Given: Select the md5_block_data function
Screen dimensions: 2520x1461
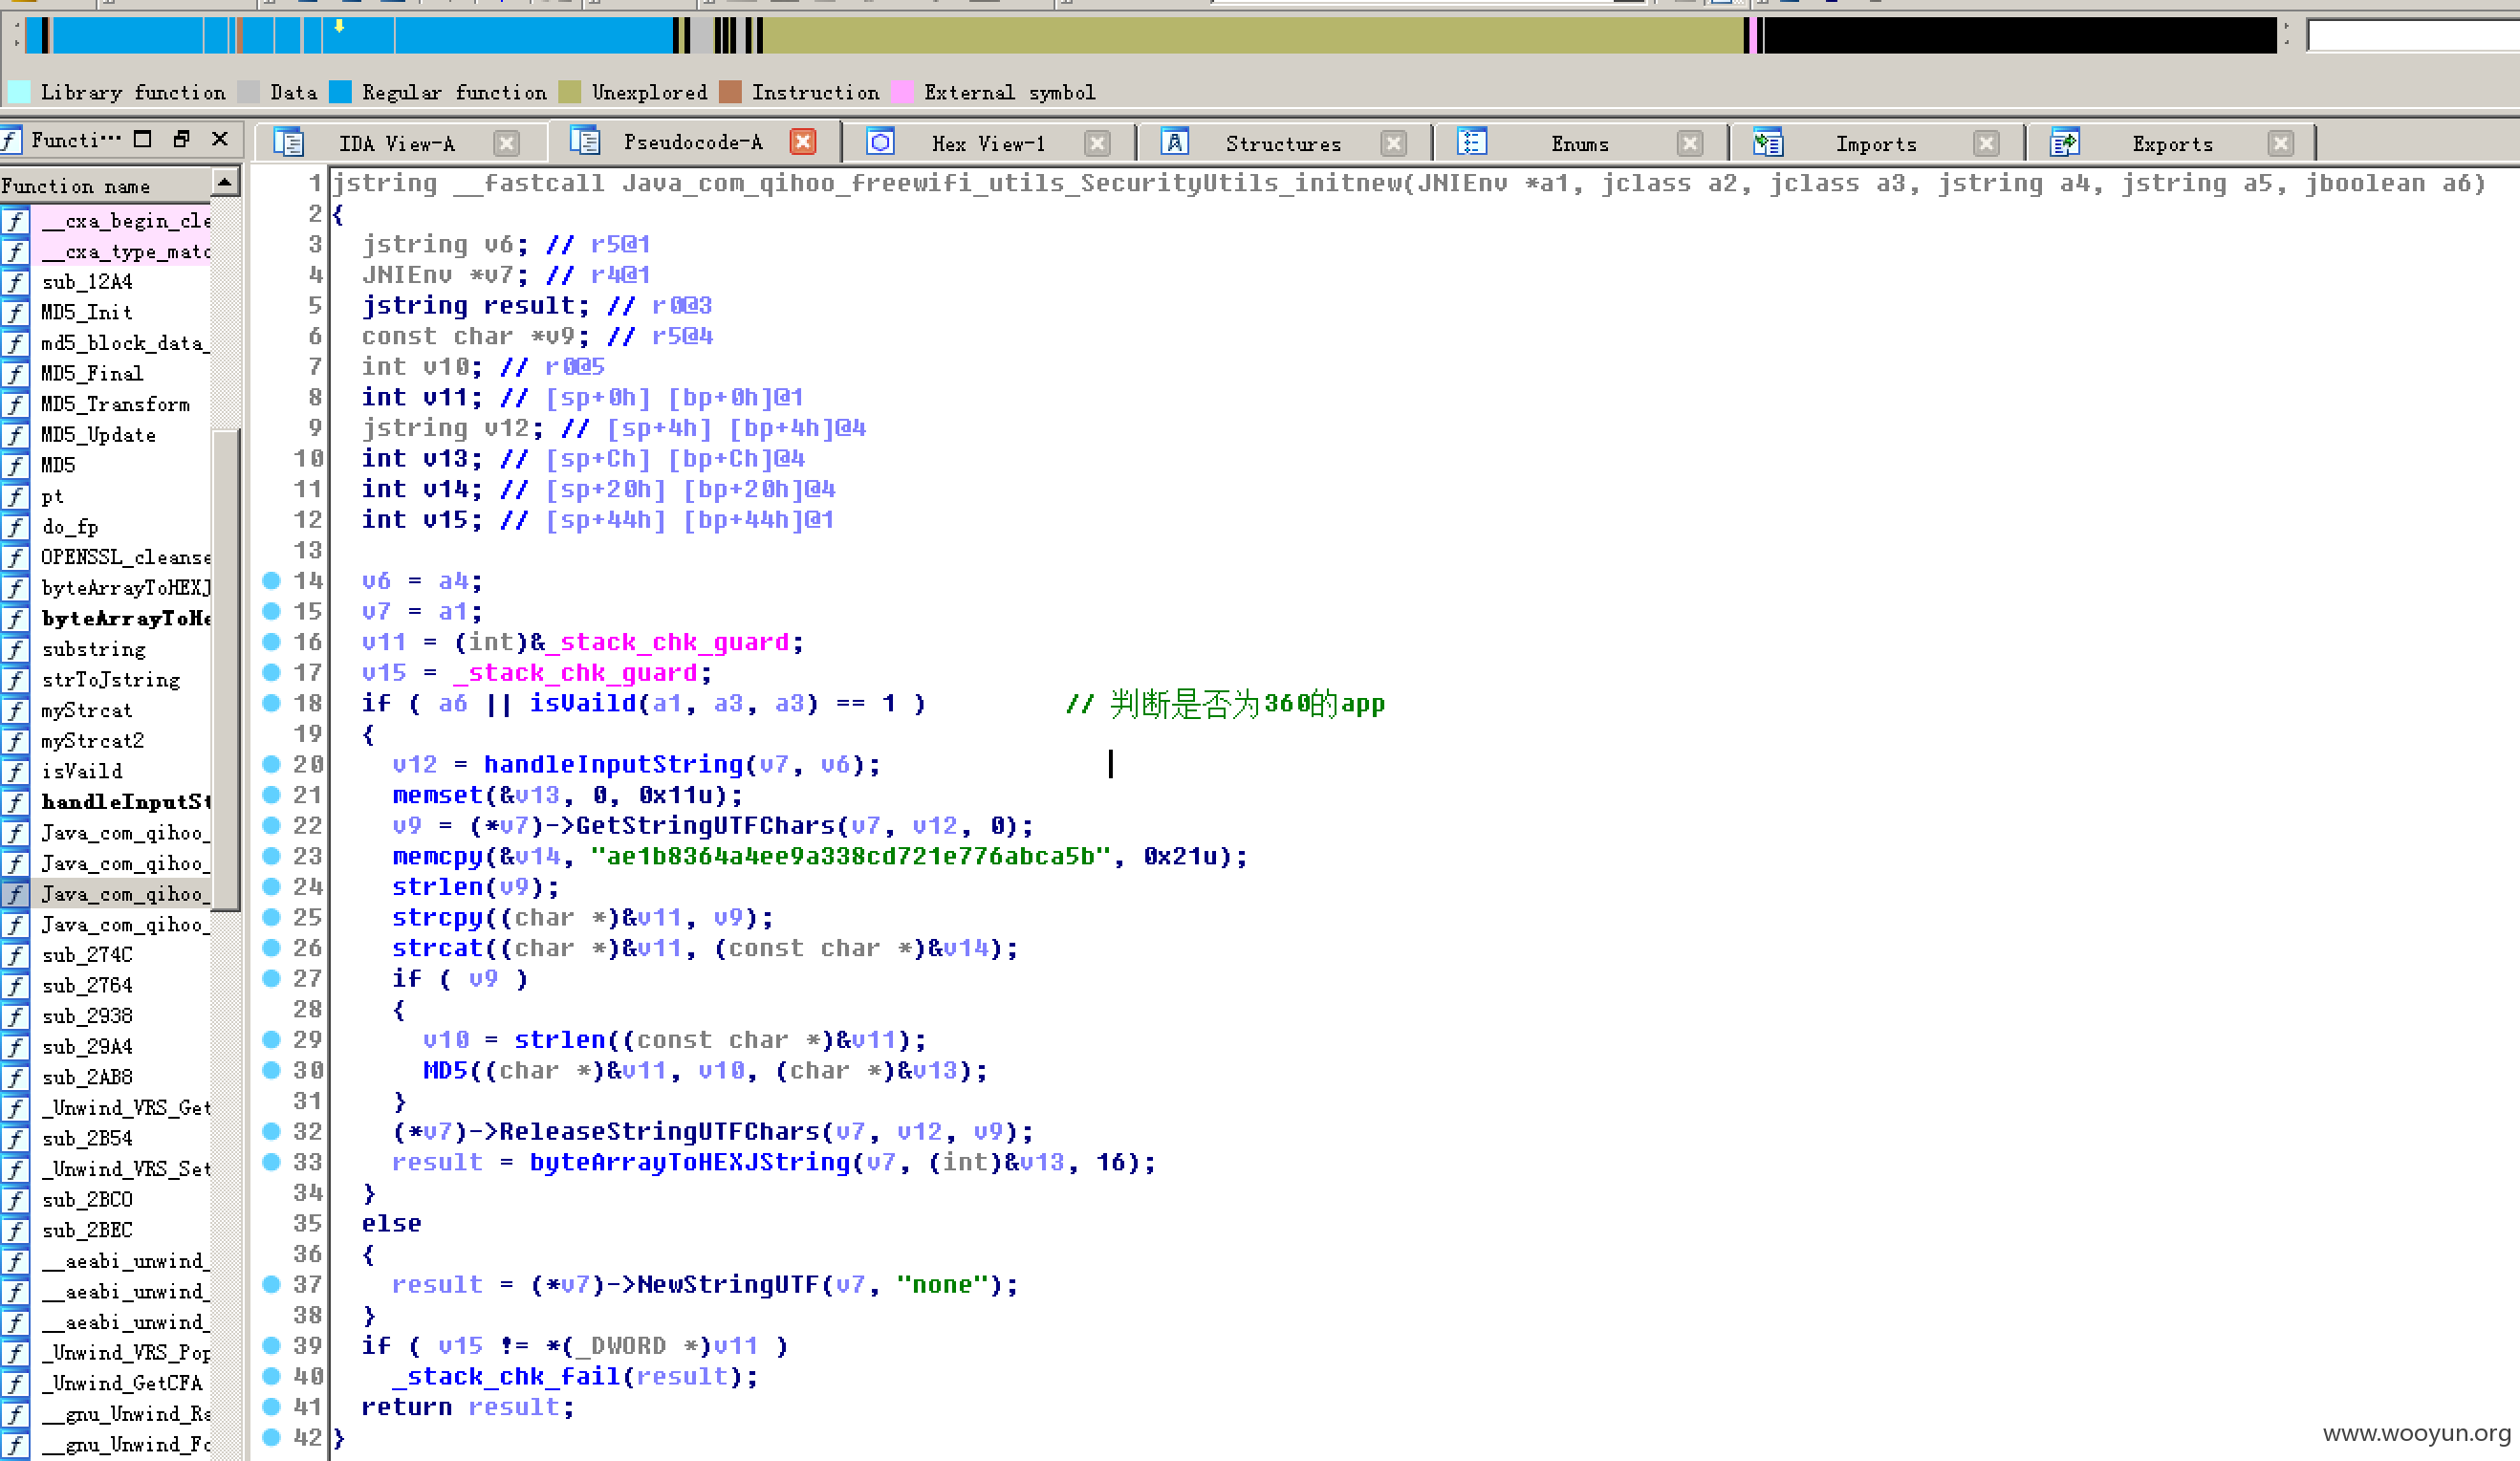Looking at the screenshot, I should (x=124, y=343).
